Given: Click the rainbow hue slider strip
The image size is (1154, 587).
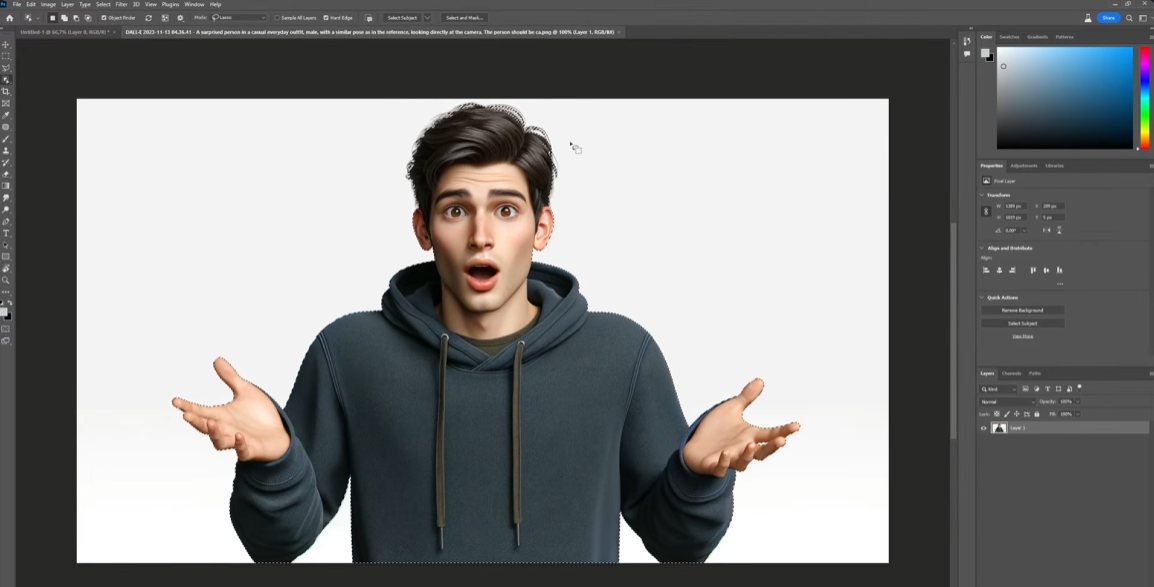Looking at the screenshot, I should 1144,98.
